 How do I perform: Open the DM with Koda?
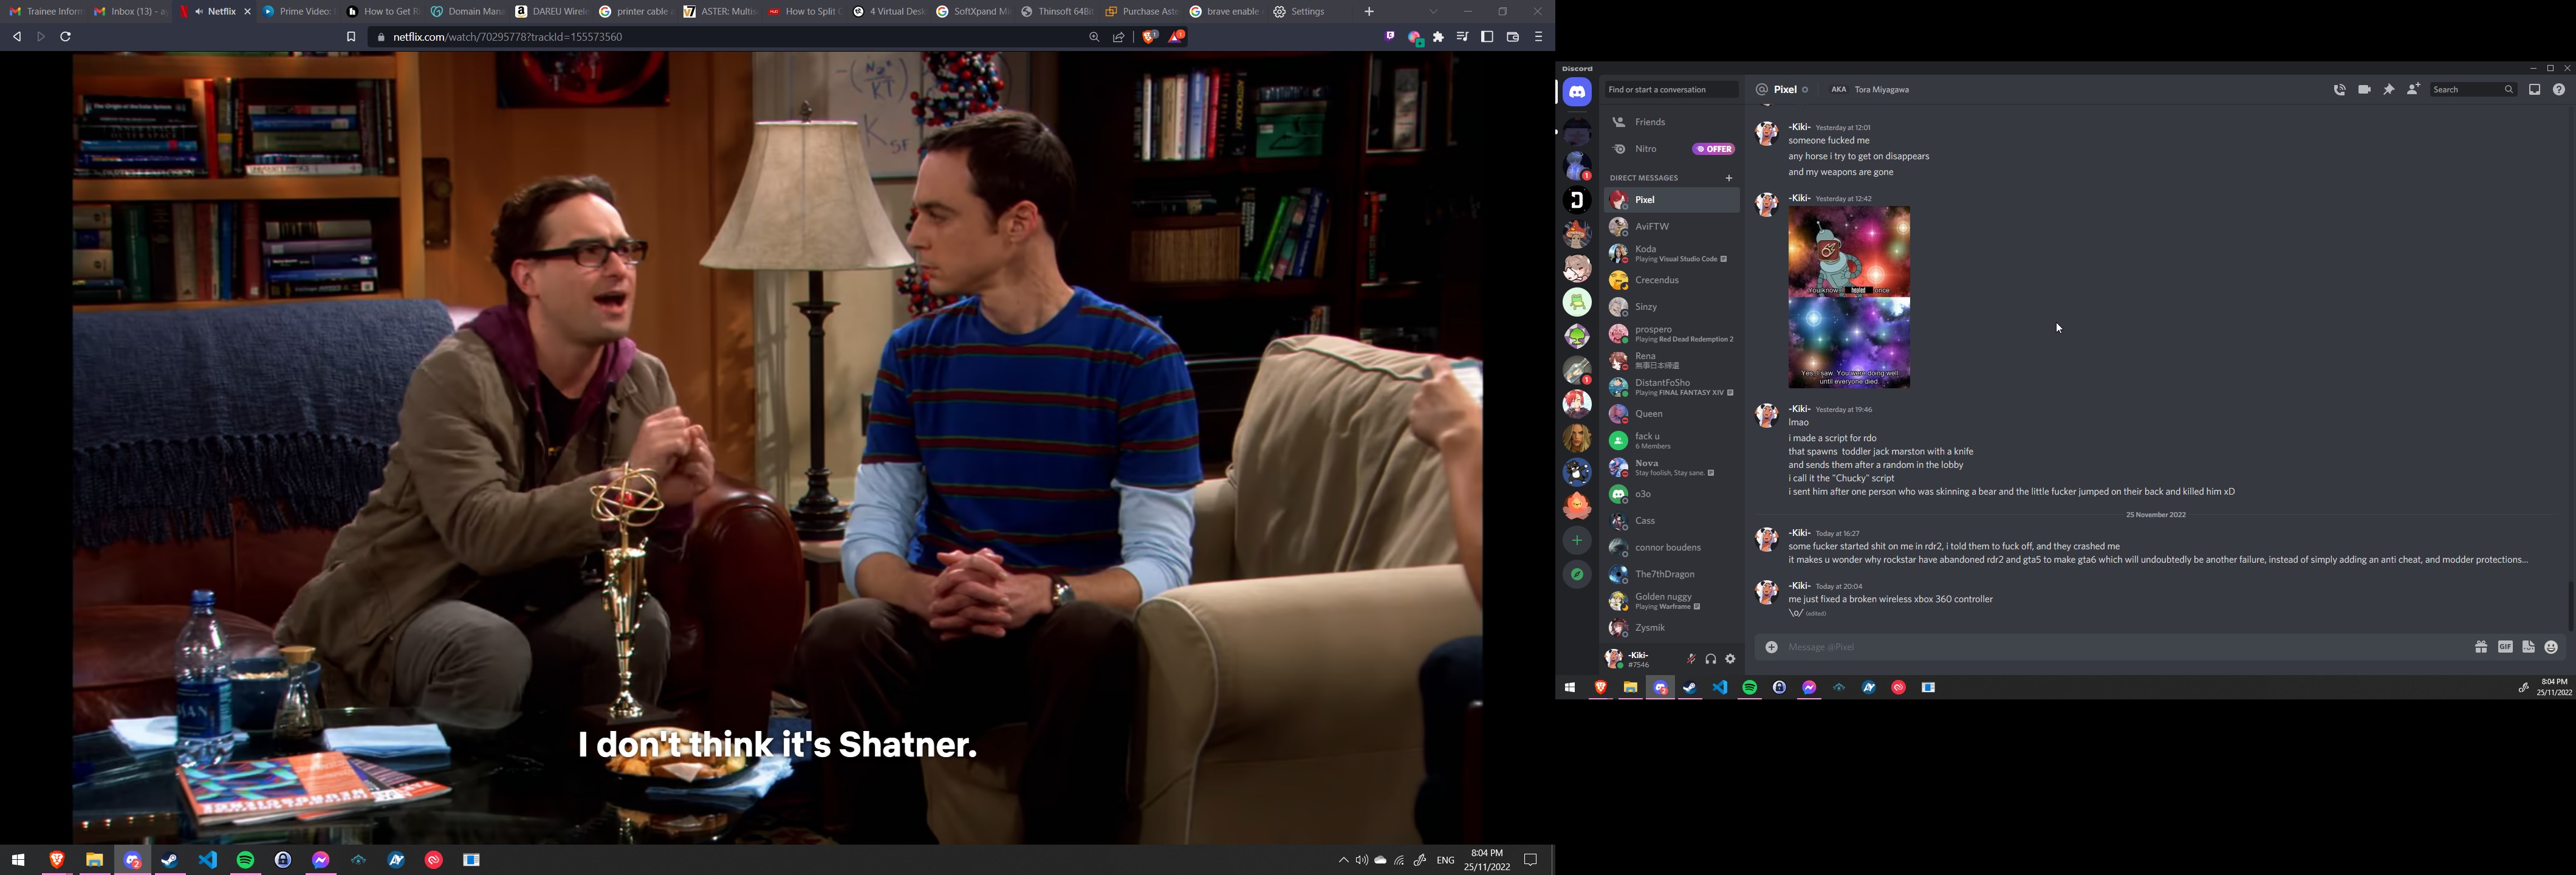pyautogui.click(x=1672, y=254)
